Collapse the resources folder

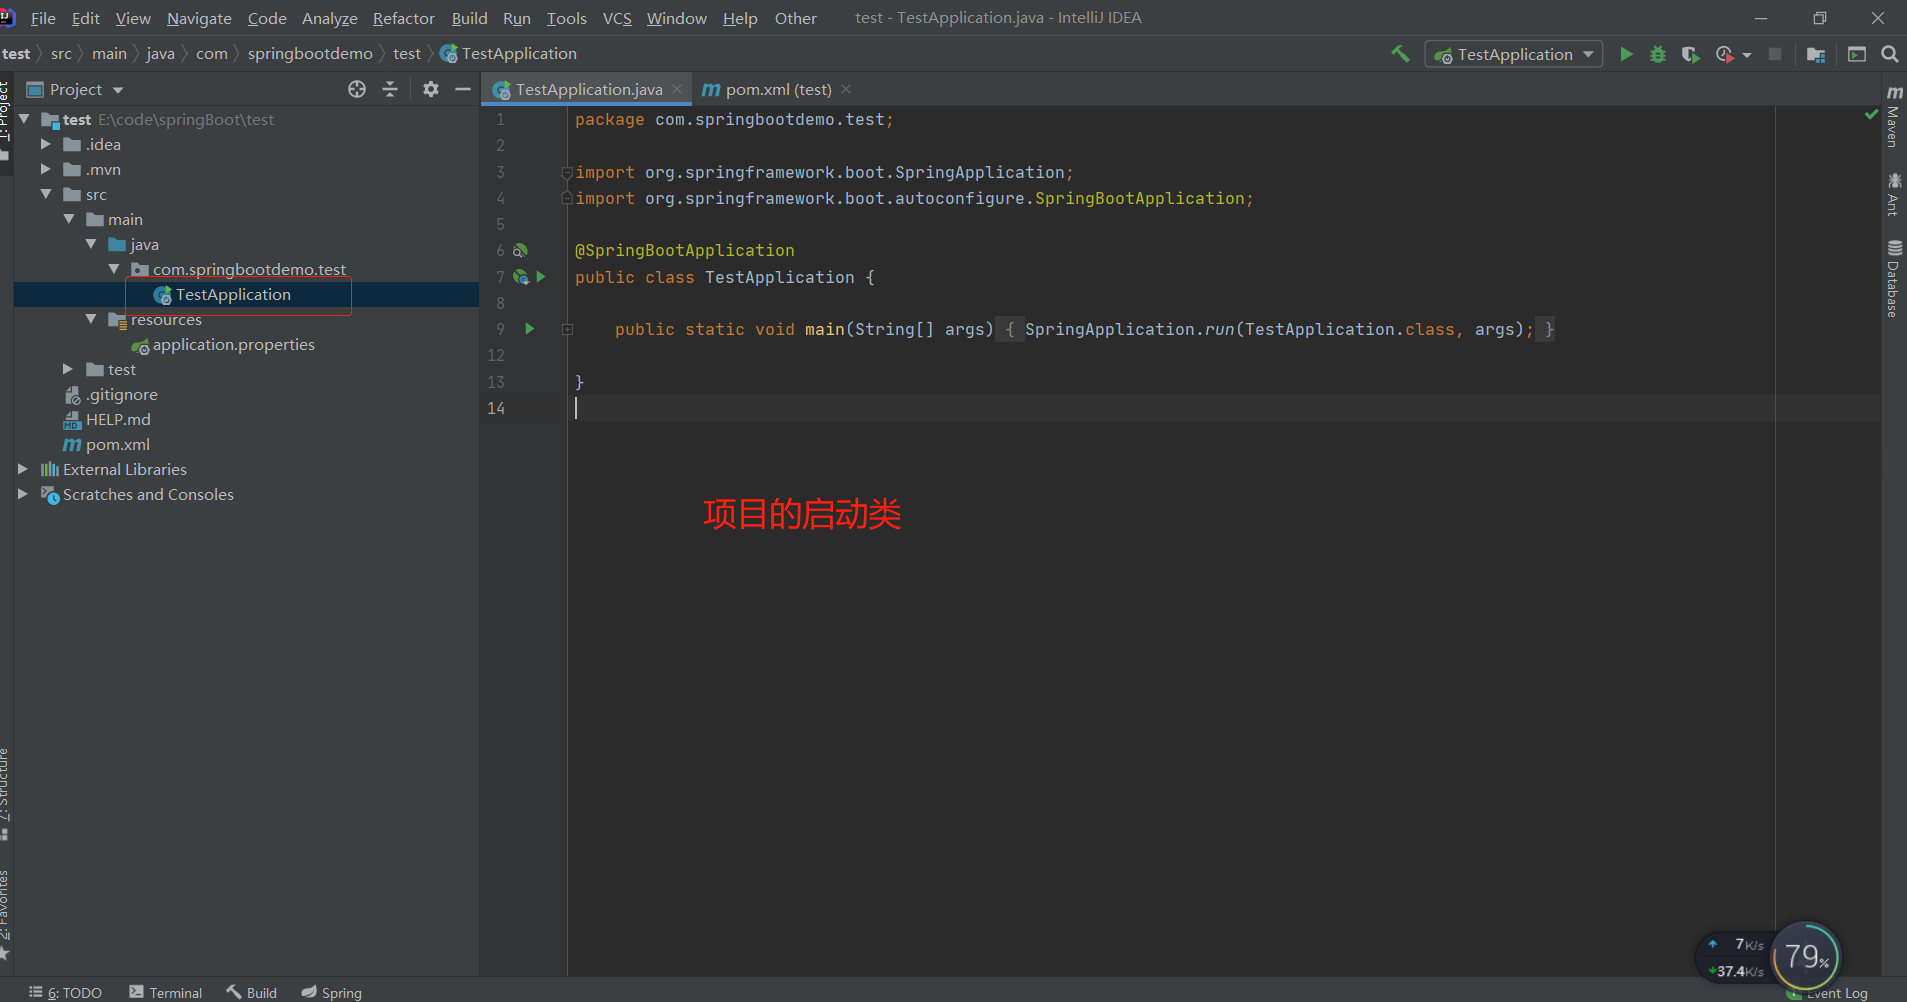click(91, 319)
